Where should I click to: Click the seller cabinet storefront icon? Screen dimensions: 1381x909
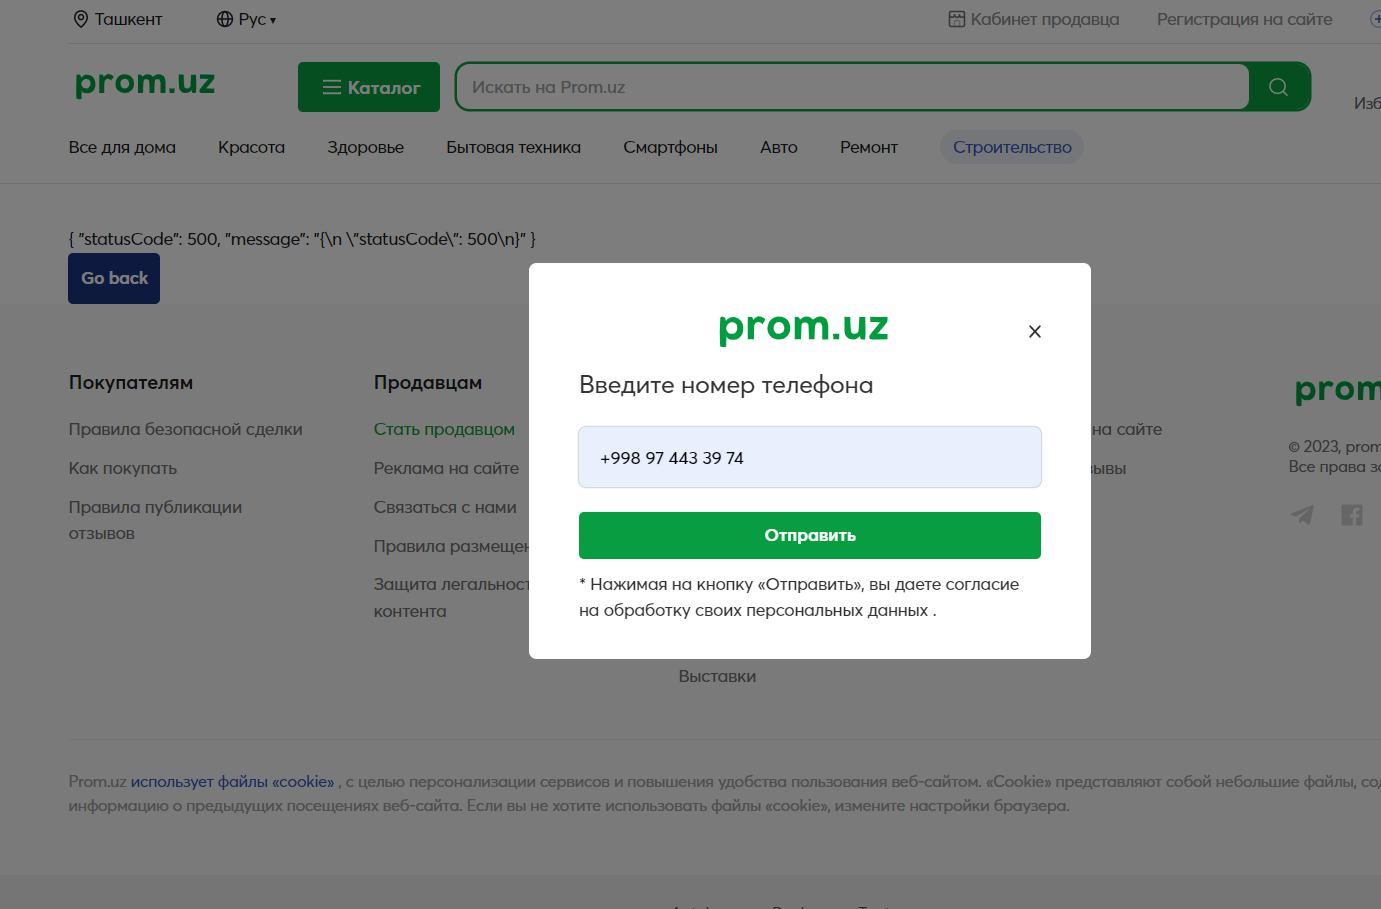point(957,19)
